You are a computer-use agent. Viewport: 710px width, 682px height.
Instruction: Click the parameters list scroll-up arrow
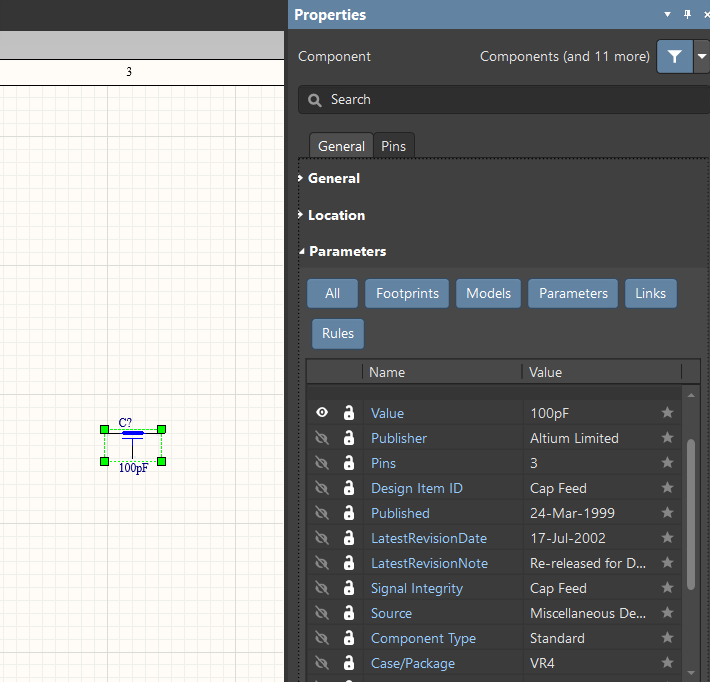[x=691, y=395]
